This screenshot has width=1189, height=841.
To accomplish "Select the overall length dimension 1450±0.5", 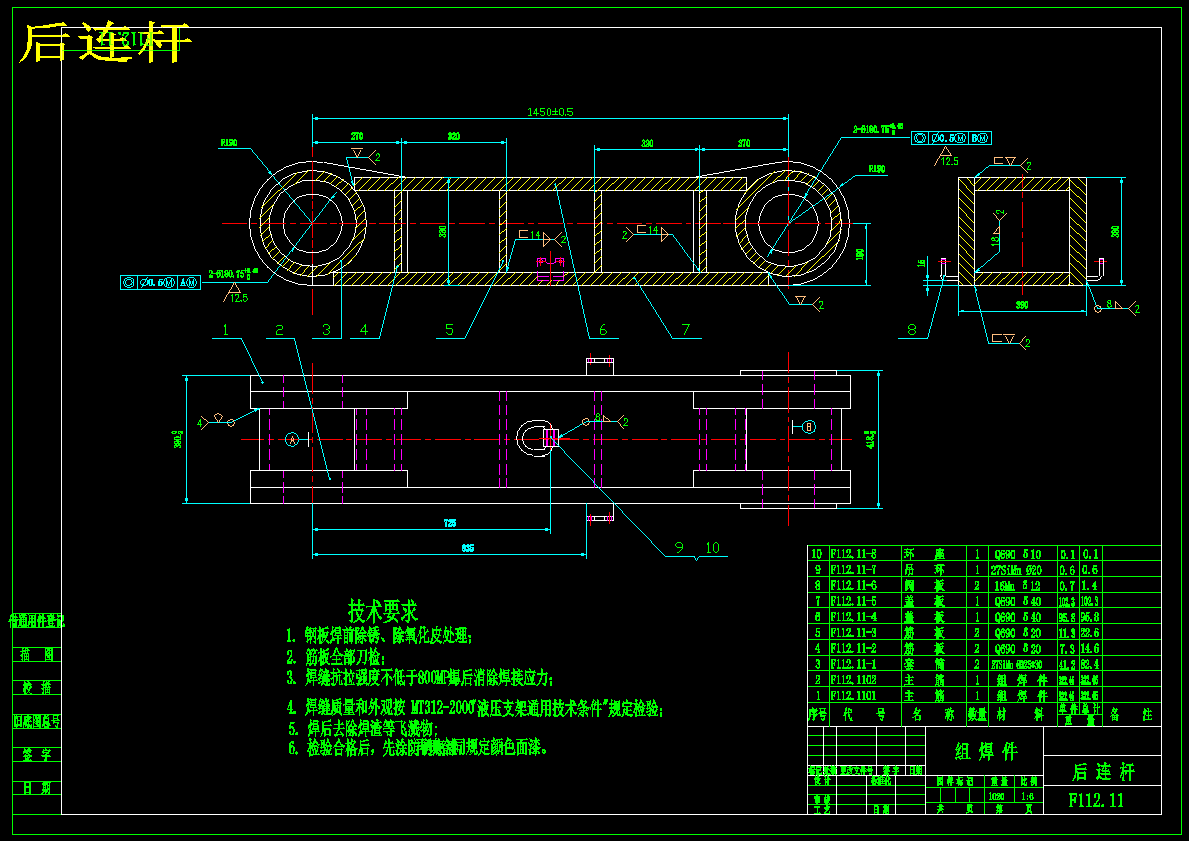I will tap(550, 111).
